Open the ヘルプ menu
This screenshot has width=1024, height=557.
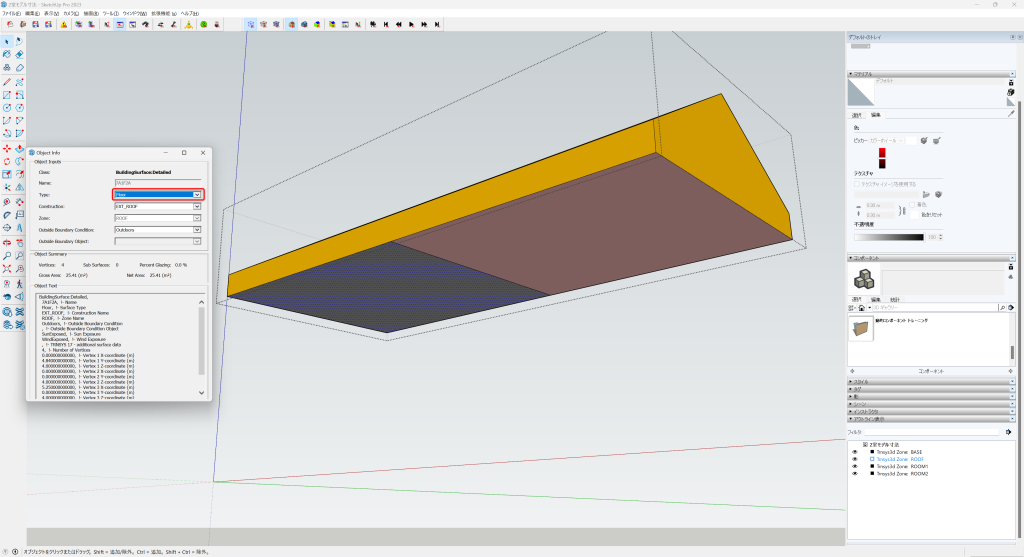[189, 13]
